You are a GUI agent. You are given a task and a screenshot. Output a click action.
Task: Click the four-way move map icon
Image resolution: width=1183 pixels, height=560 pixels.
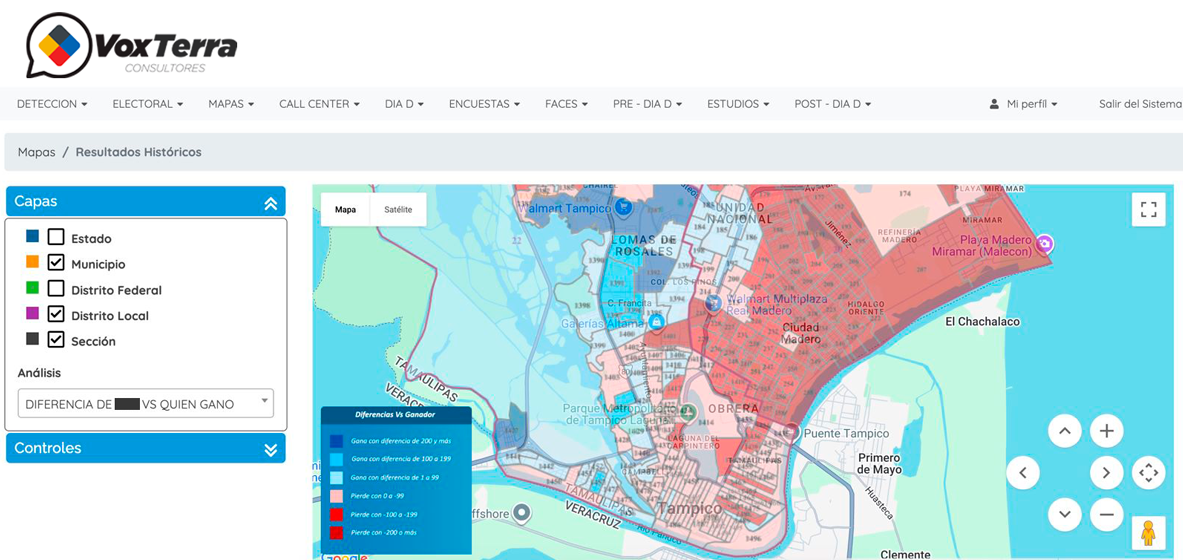[x=1148, y=473]
